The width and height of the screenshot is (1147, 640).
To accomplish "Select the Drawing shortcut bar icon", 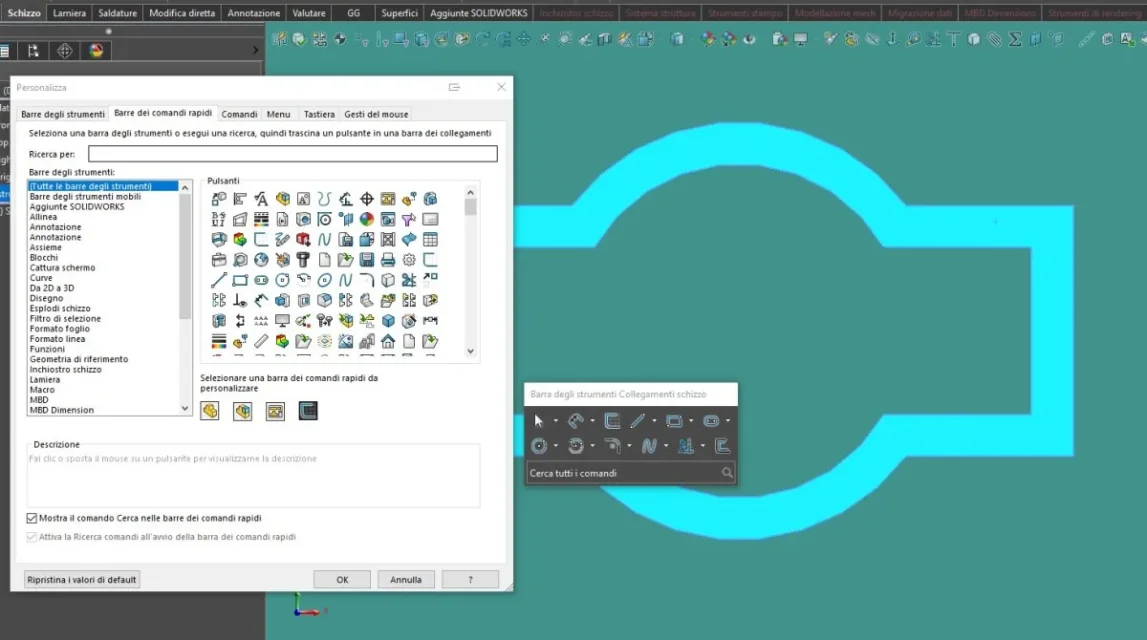I will pos(275,411).
